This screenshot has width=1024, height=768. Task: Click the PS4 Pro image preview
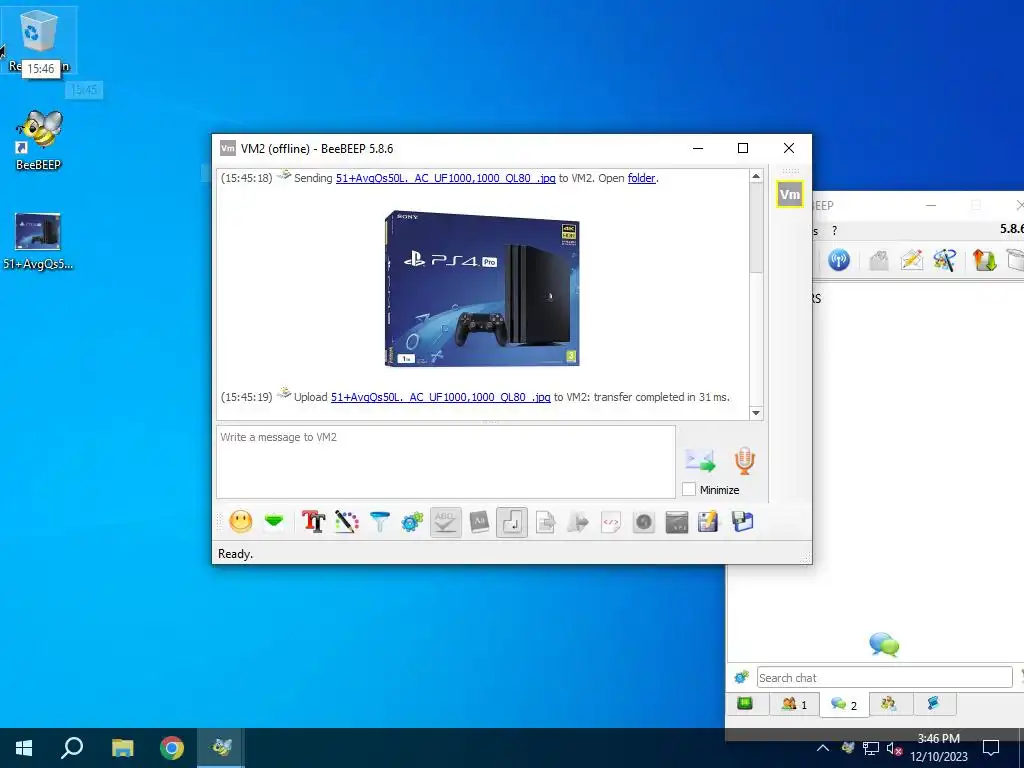click(x=482, y=288)
